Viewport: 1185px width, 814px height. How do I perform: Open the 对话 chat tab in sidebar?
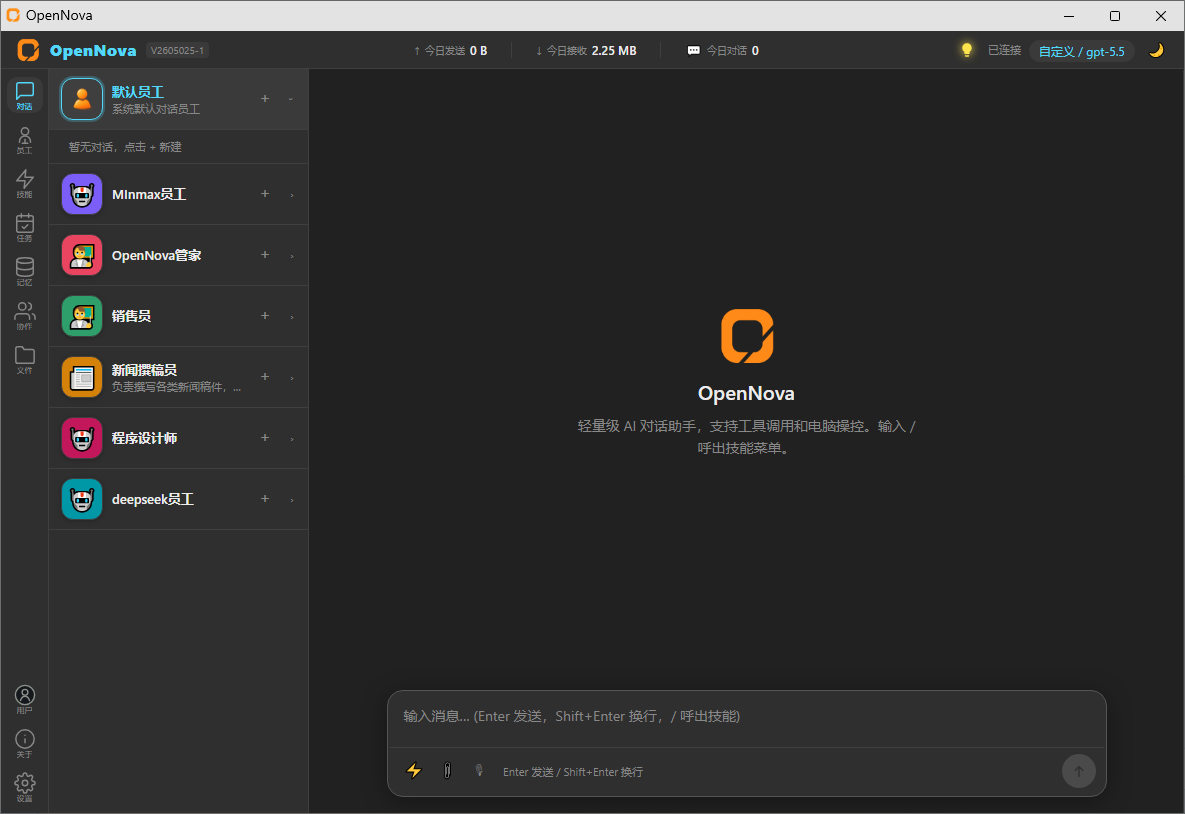point(24,96)
